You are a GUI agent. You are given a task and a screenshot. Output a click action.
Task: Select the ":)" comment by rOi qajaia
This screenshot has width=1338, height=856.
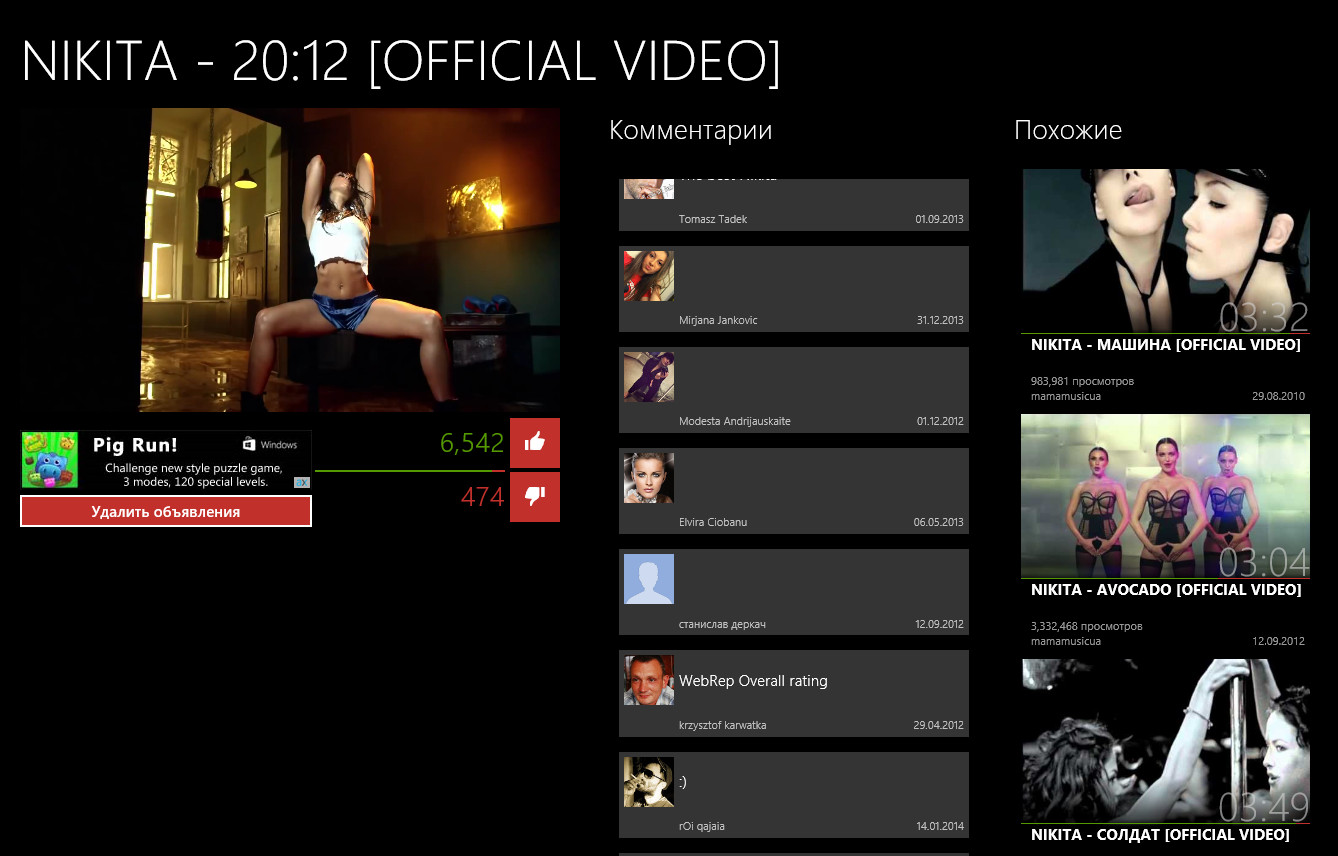tap(794, 795)
